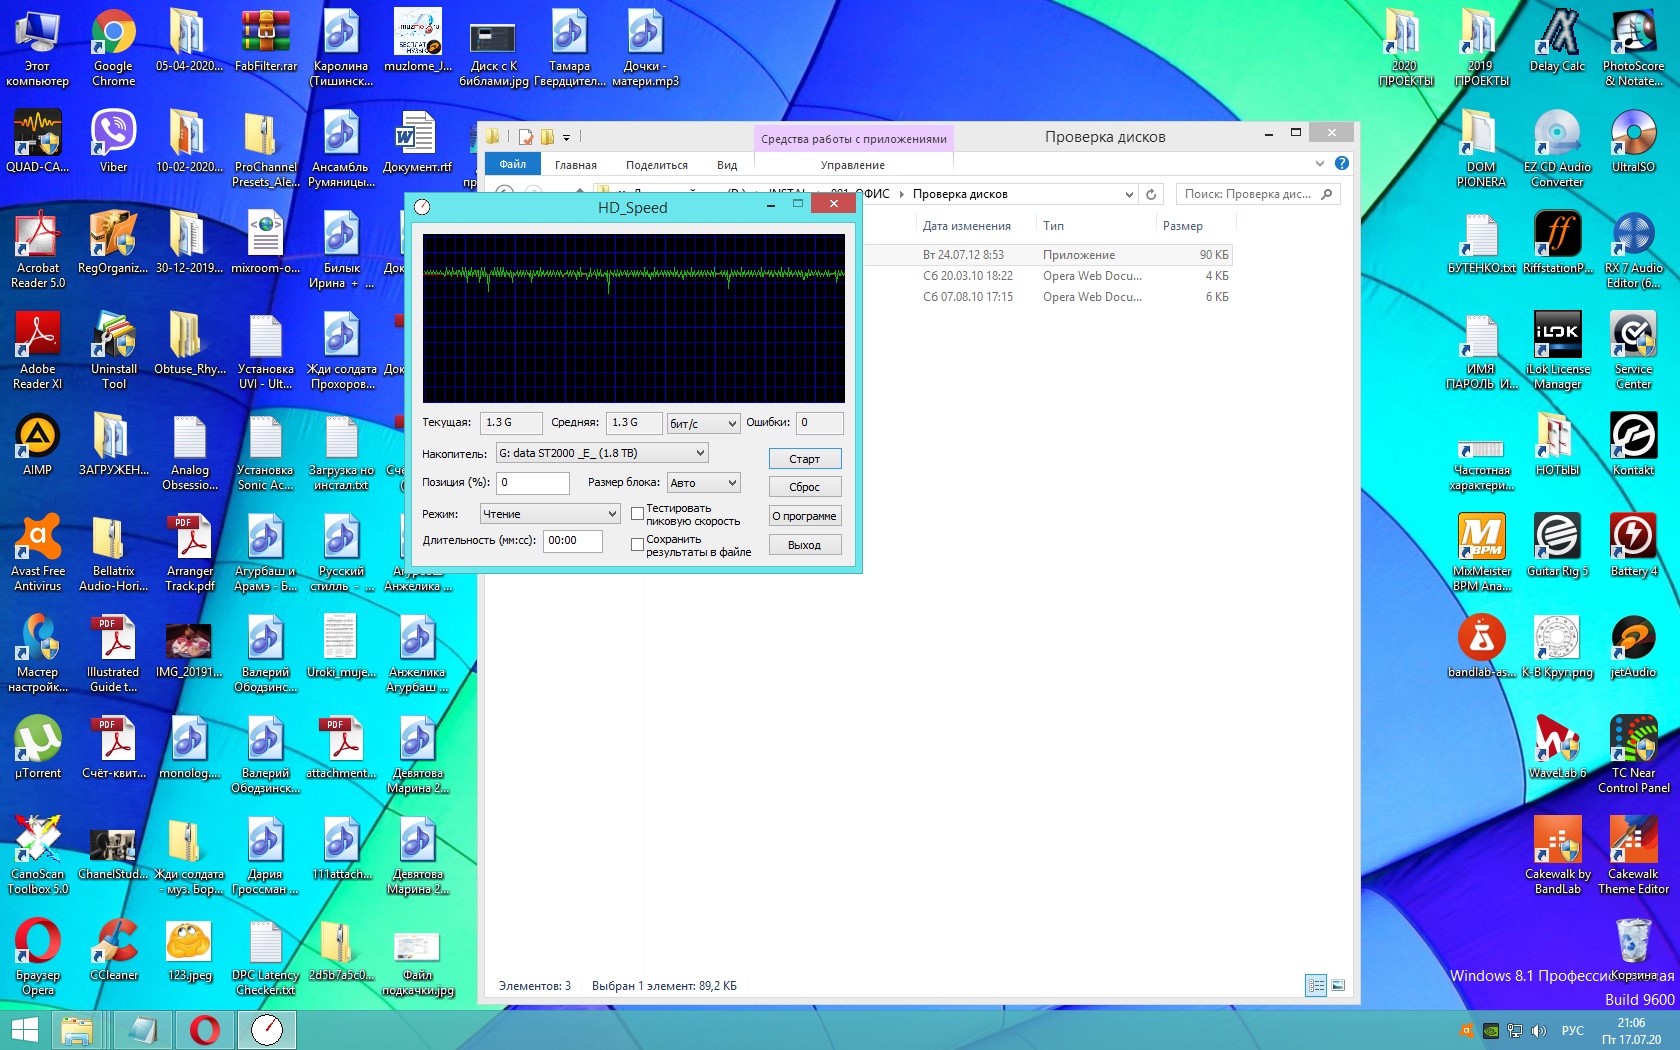Click the position percent input field
The width and height of the screenshot is (1680, 1050).
(533, 483)
